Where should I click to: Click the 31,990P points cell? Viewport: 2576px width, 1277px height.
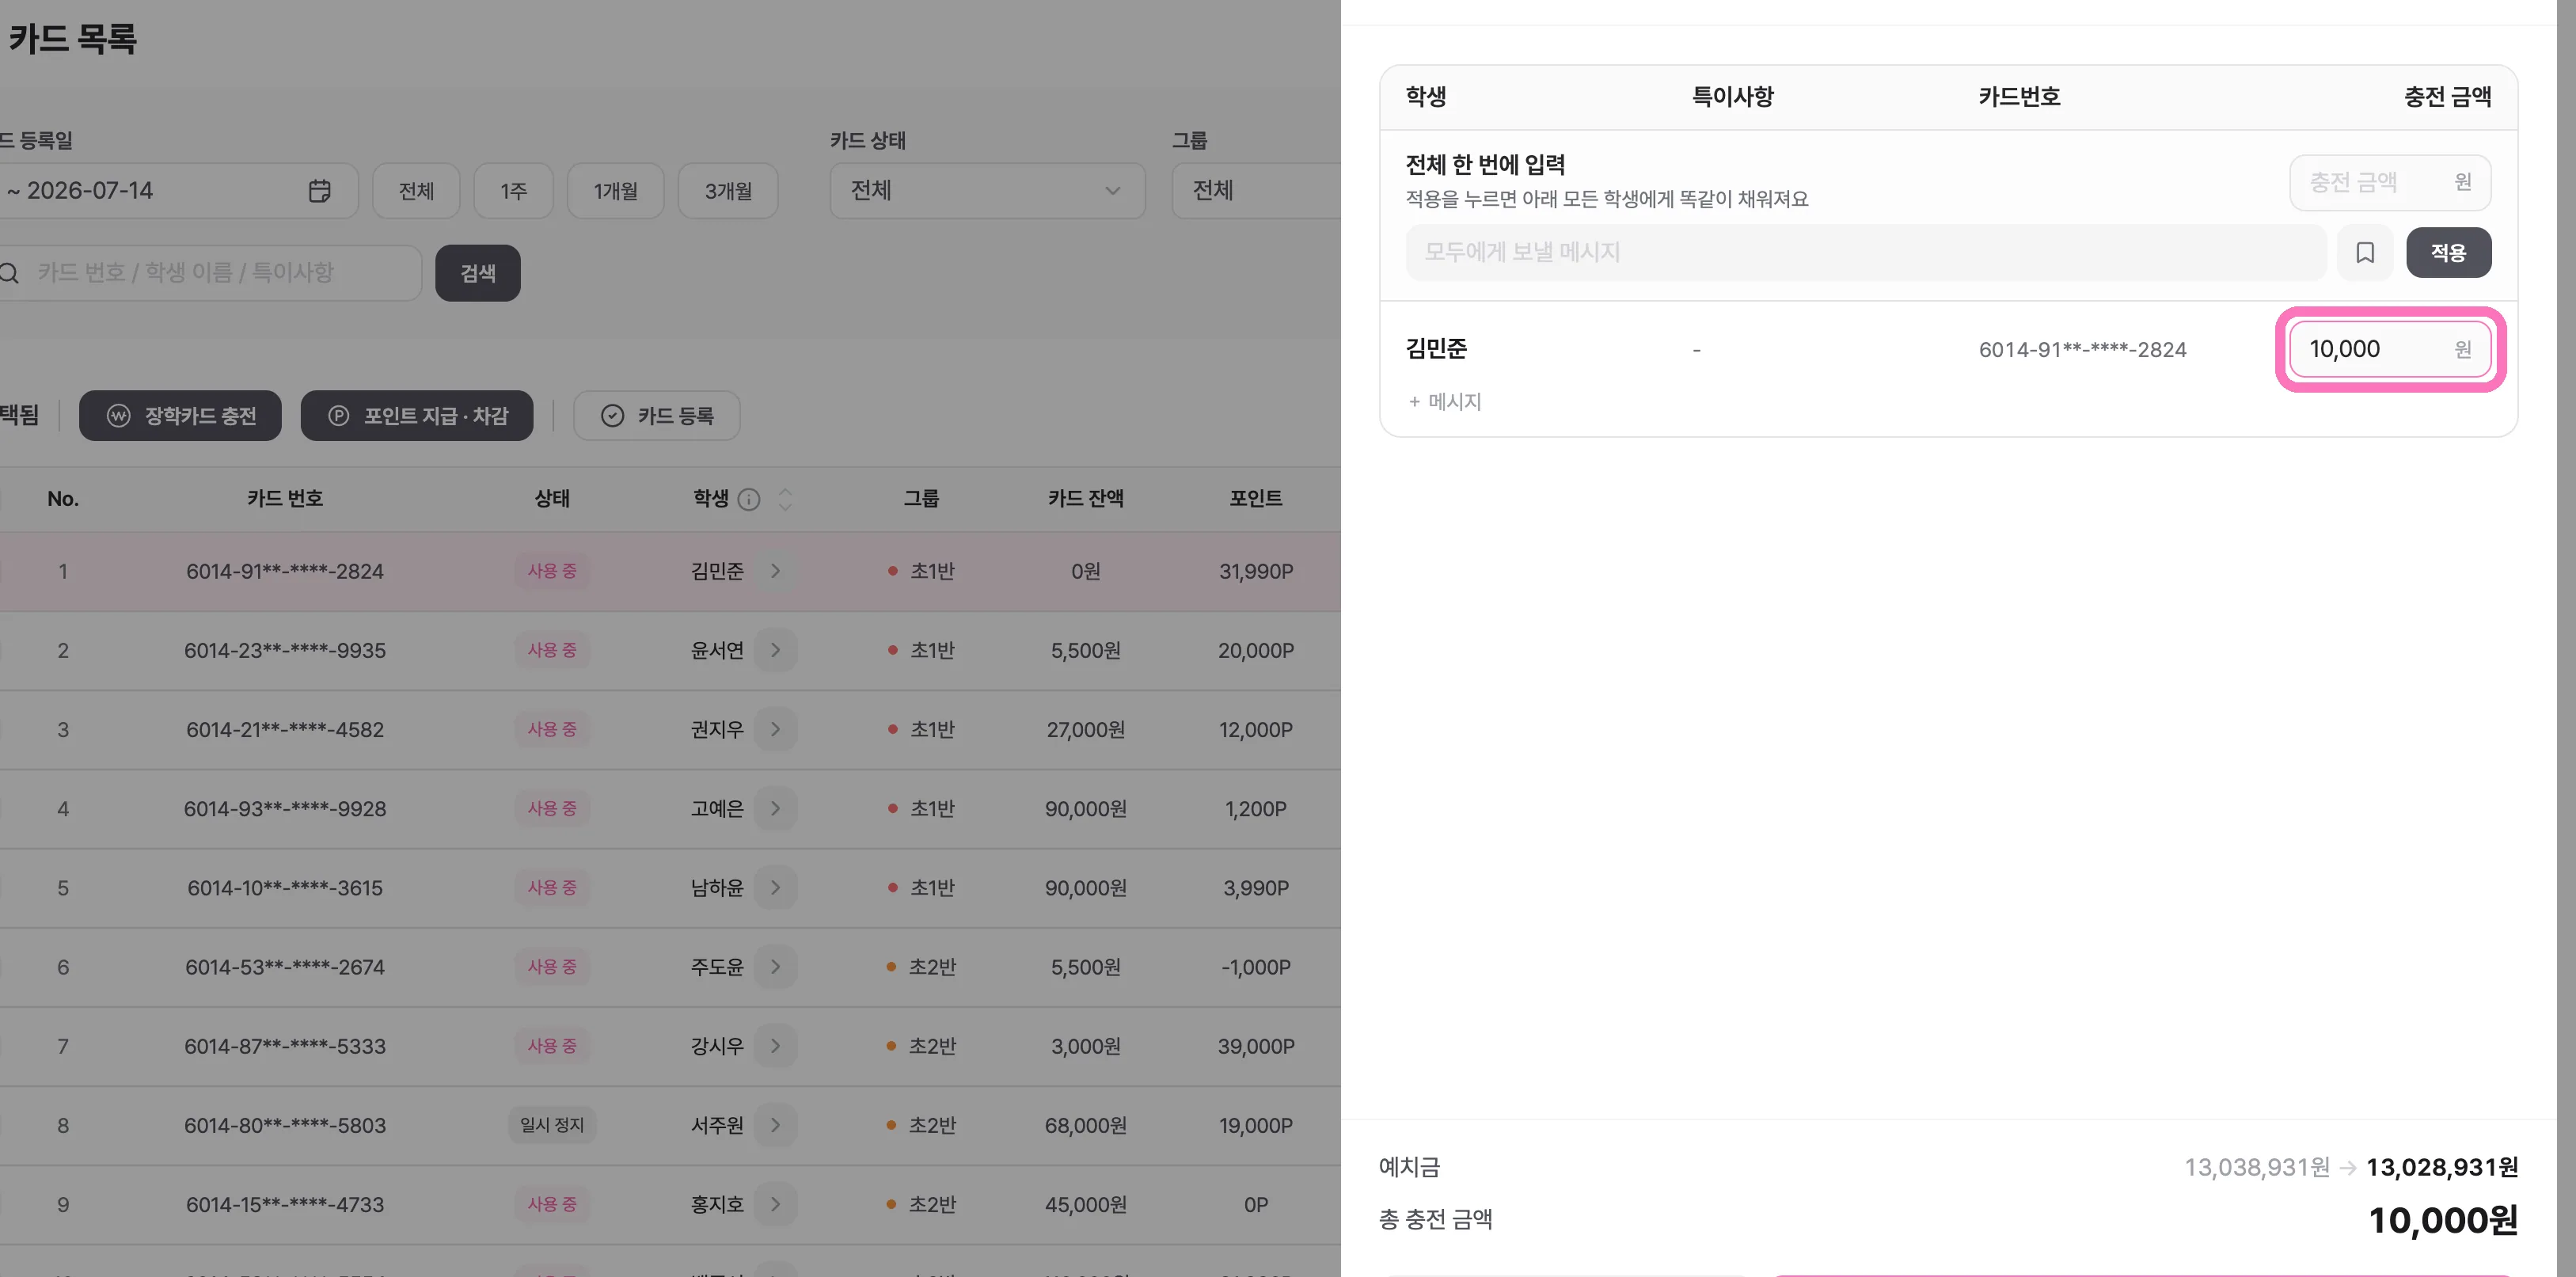[1256, 572]
